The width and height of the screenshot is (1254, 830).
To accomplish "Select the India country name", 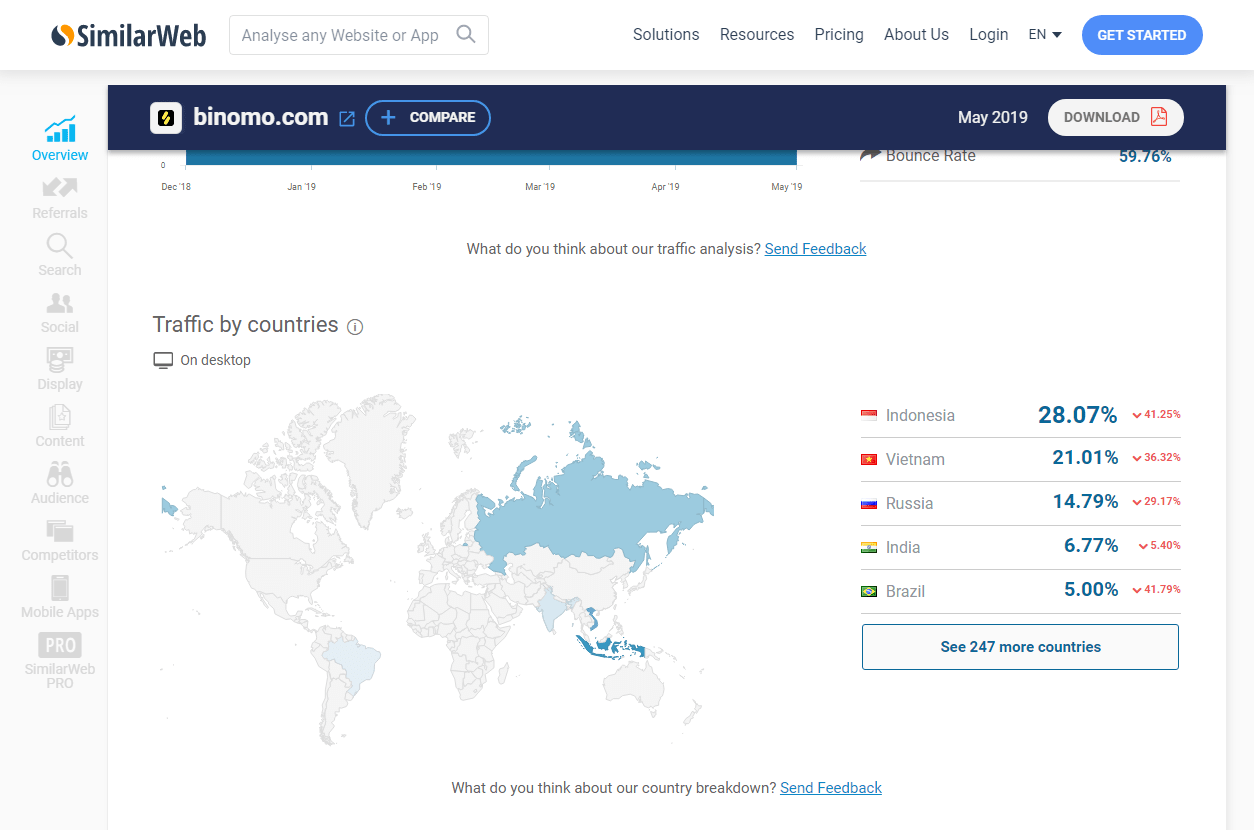I will click(x=903, y=548).
